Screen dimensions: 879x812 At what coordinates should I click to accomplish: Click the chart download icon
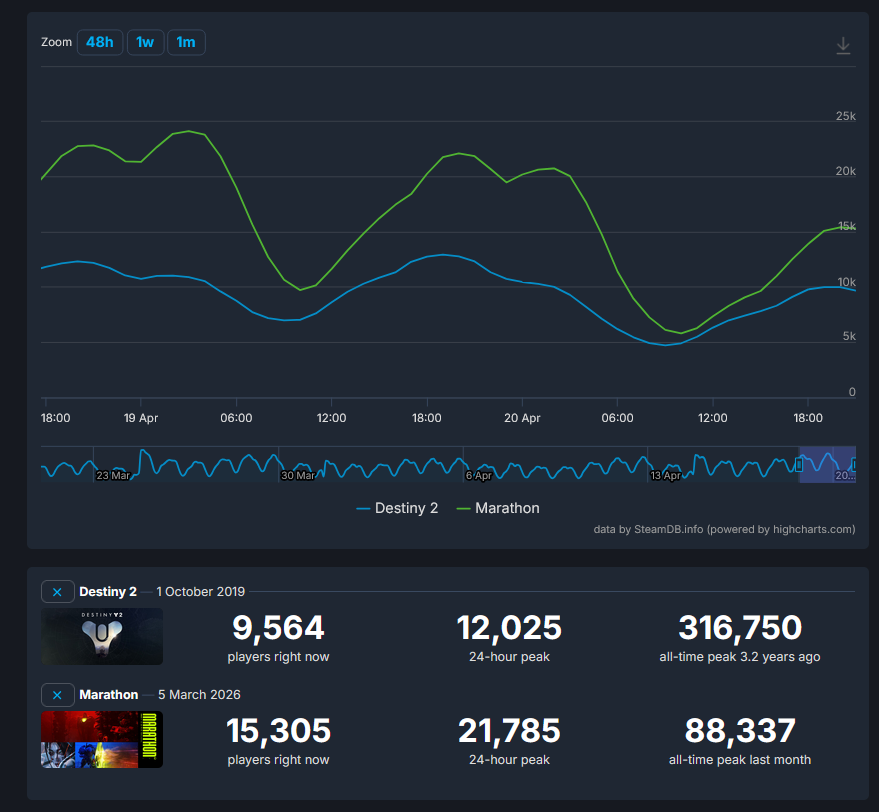pos(843,45)
